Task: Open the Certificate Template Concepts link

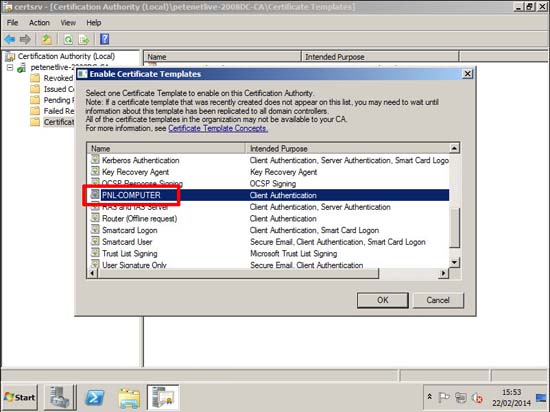Action: click(x=218, y=128)
